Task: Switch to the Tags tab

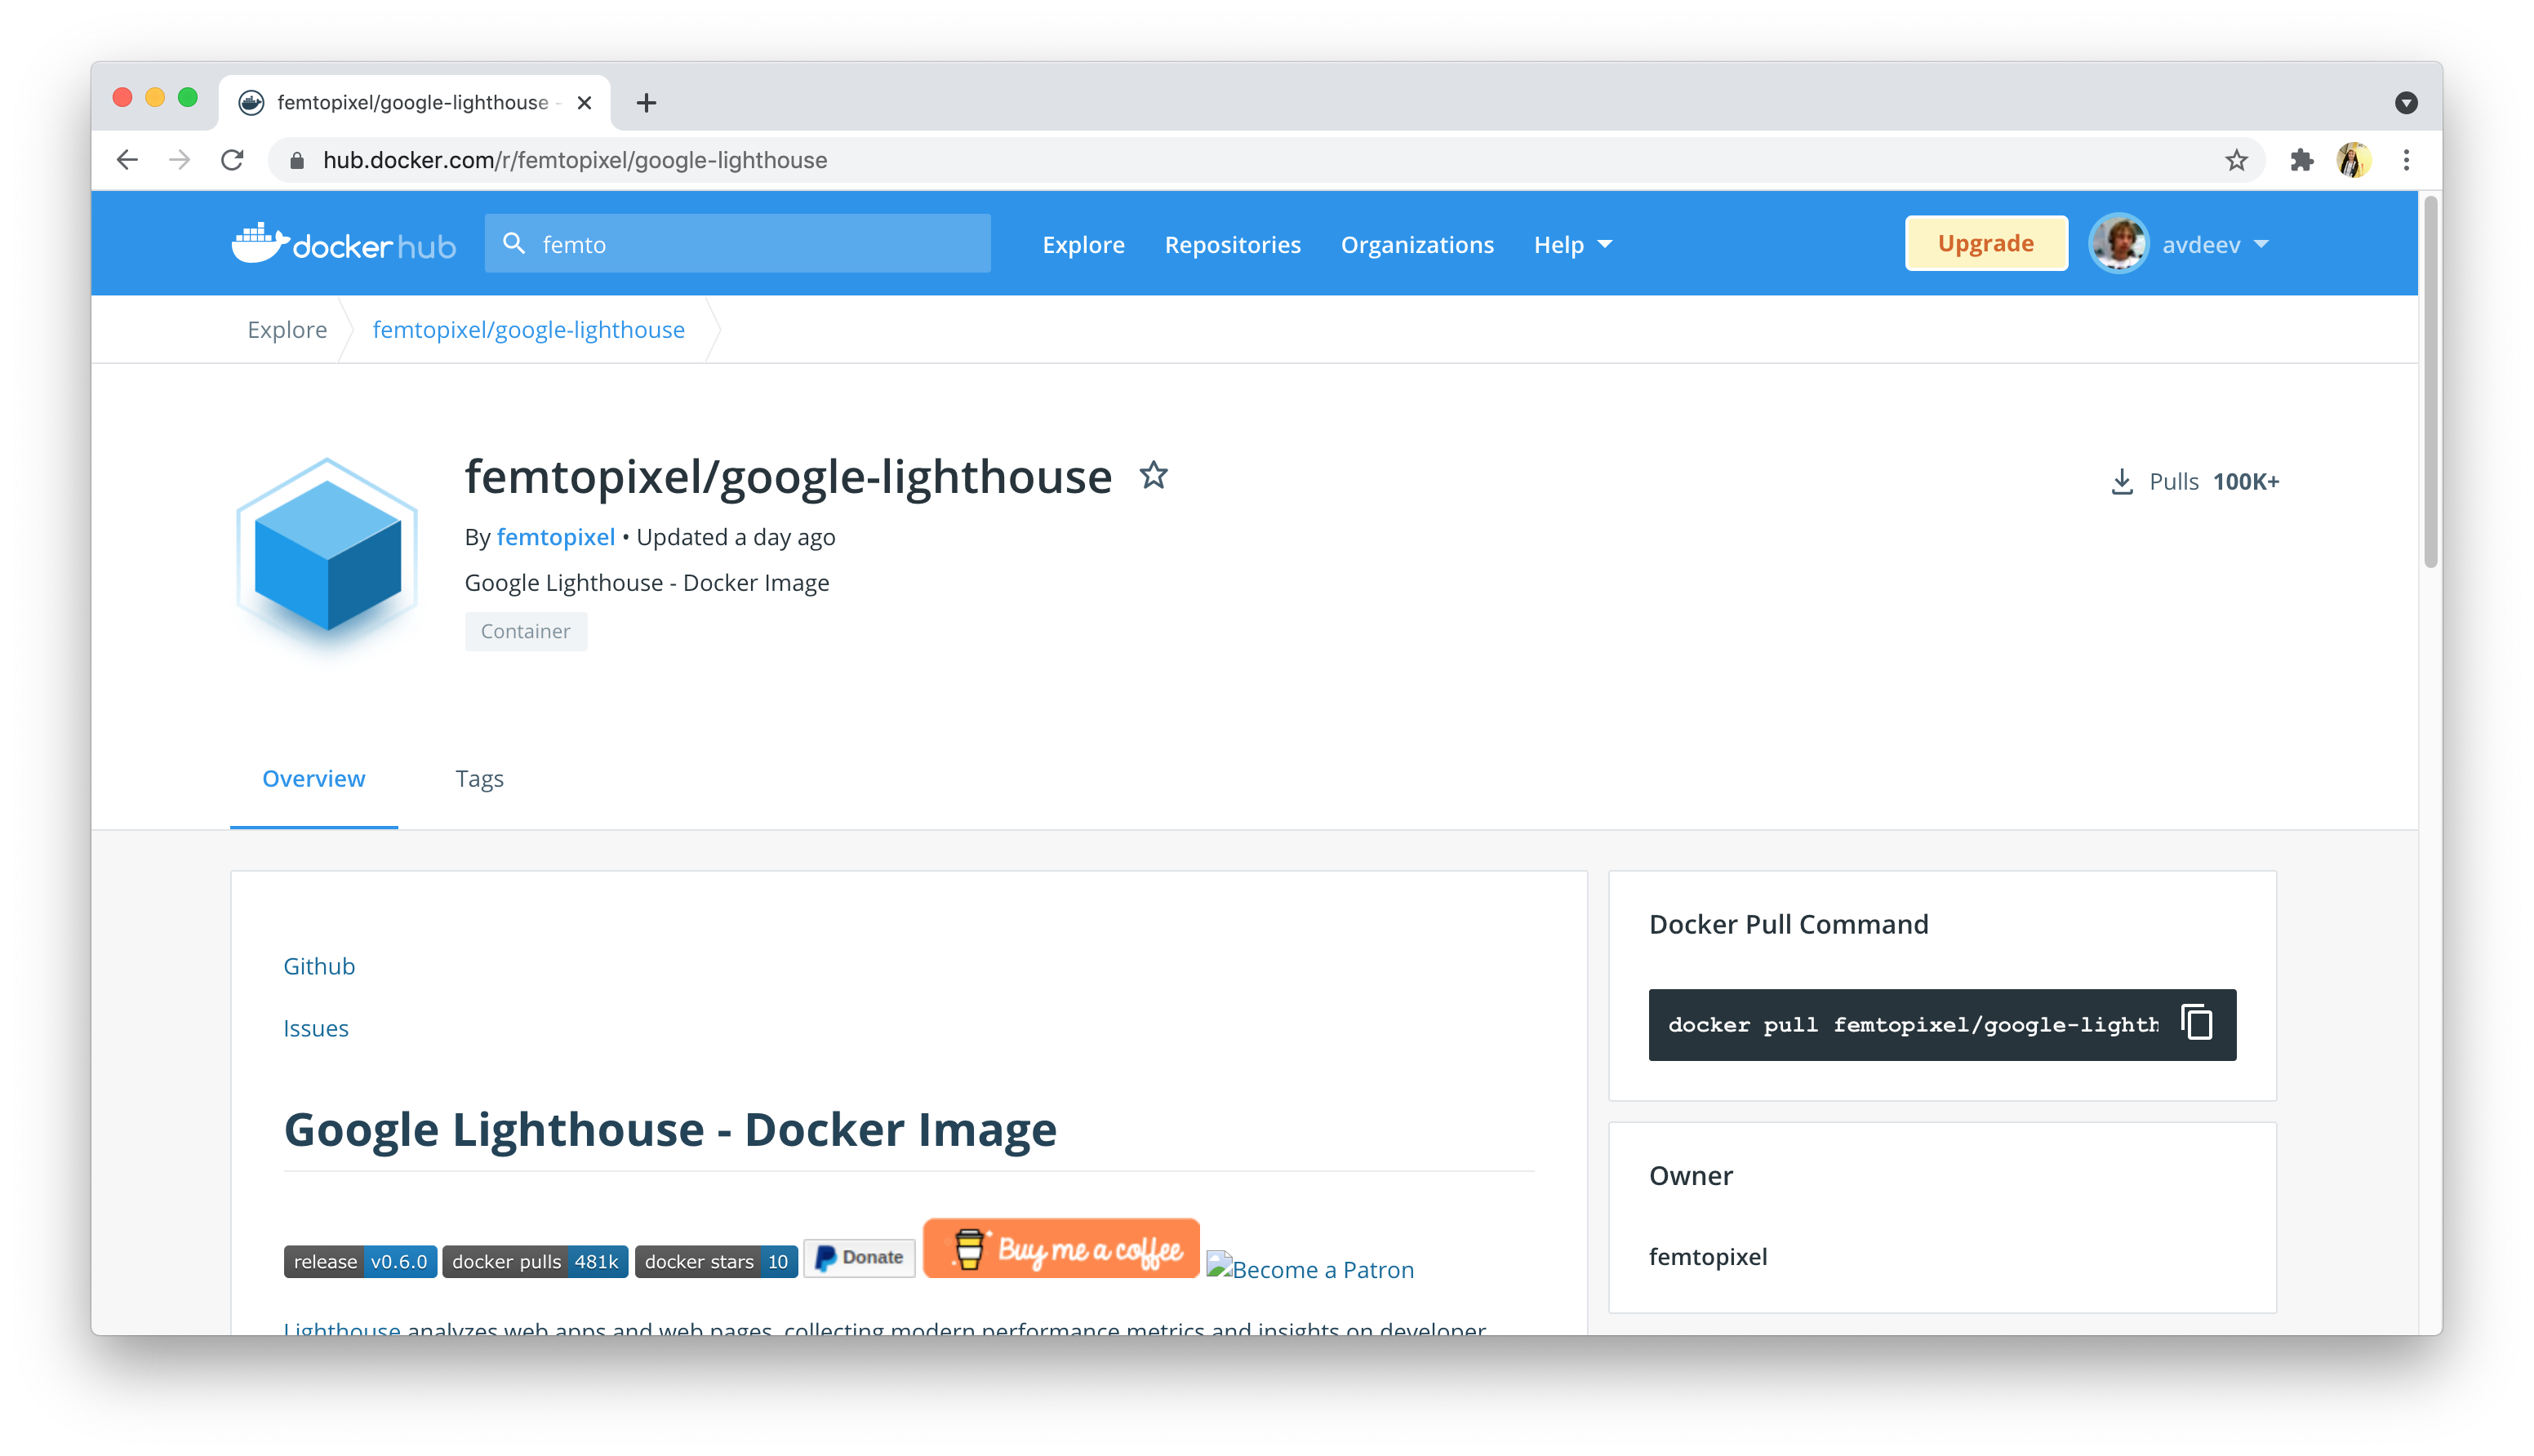Action: pos(479,778)
